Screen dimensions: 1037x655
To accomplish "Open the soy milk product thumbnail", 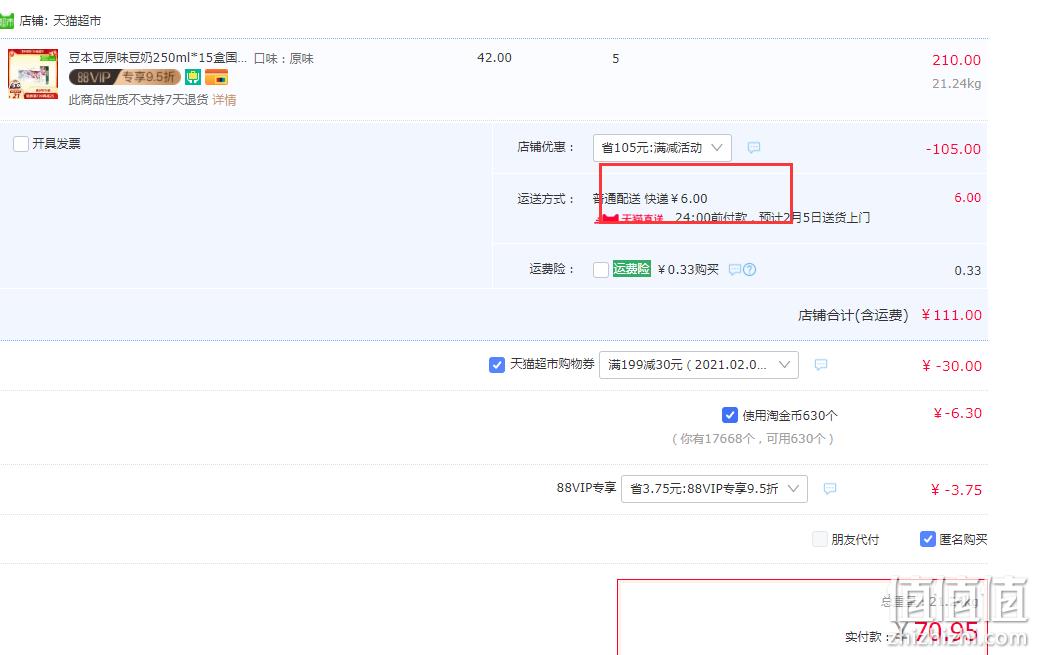I will (x=33, y=74).
